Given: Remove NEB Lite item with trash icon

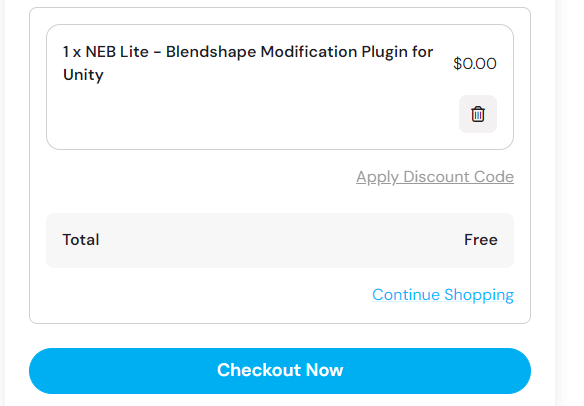Looking at the screenshot, I should pyautogui.click(x=477, y=114).
